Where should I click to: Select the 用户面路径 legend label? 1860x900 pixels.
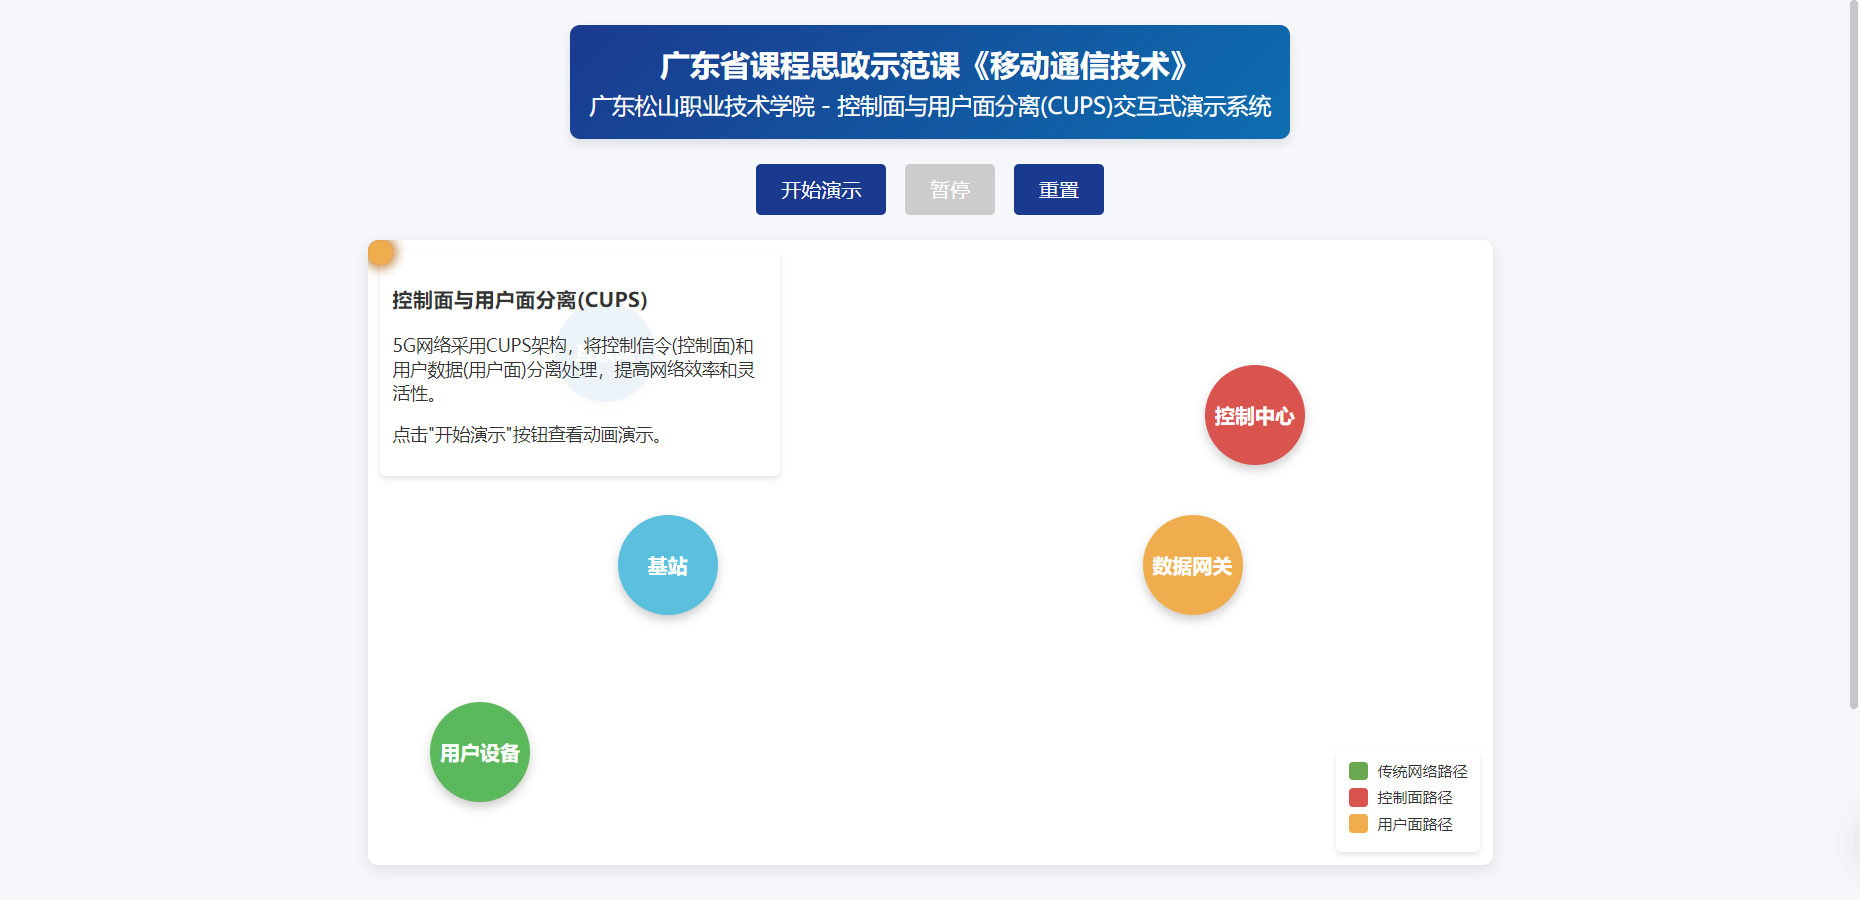pyautogui.click(x=1414, y=824)
